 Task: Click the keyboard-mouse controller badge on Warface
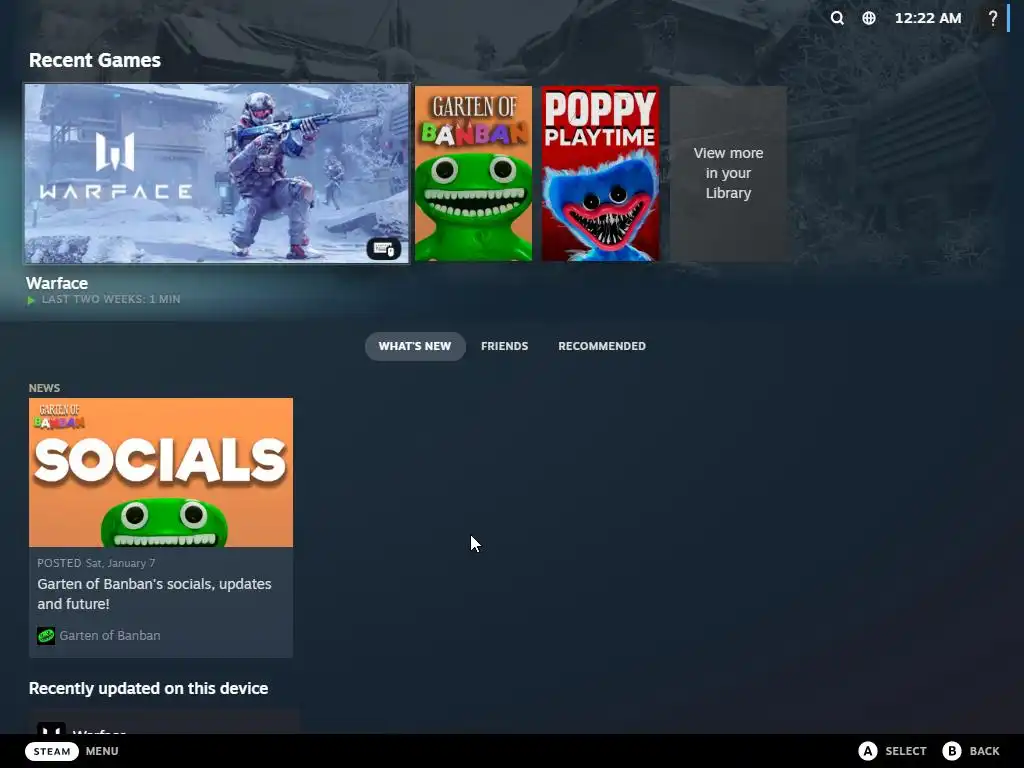[384, 249]
